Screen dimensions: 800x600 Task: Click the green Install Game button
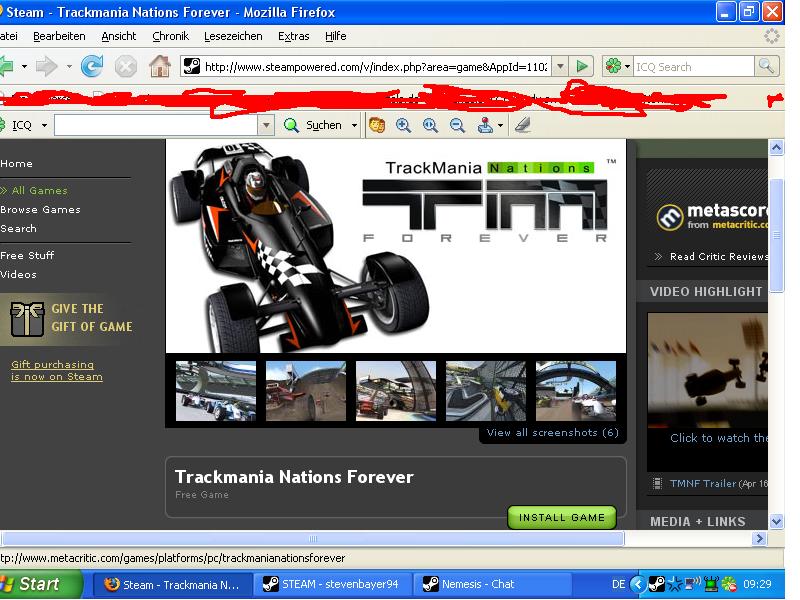click(562, 517)
